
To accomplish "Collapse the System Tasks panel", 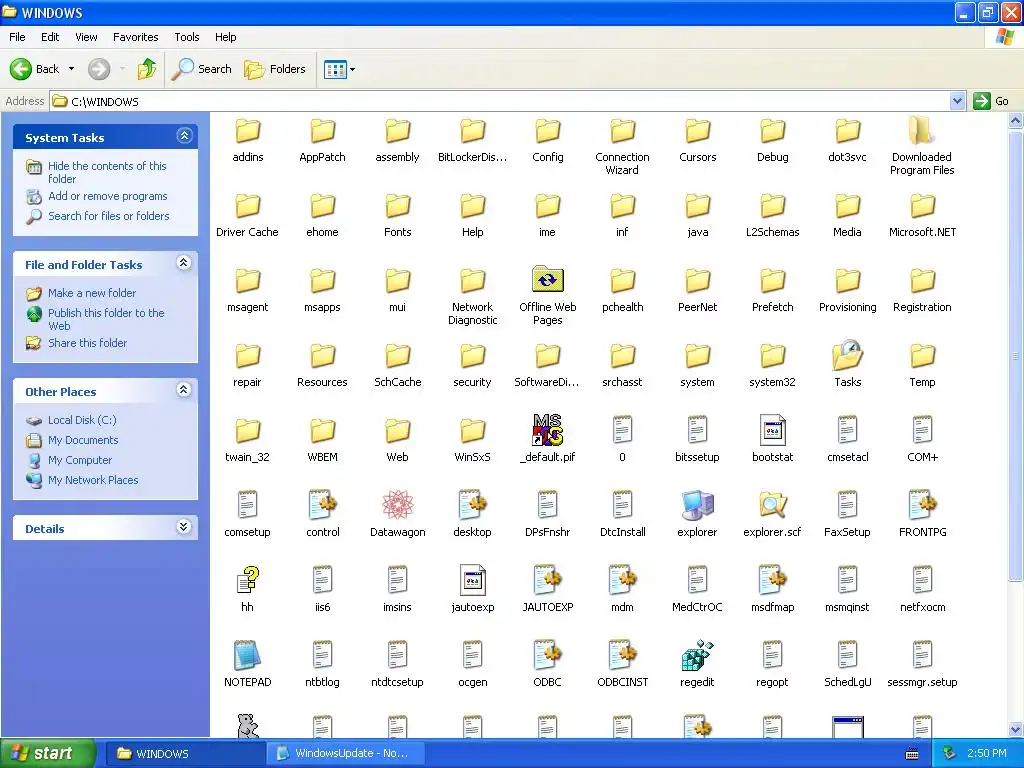I will tap(184, 136).
